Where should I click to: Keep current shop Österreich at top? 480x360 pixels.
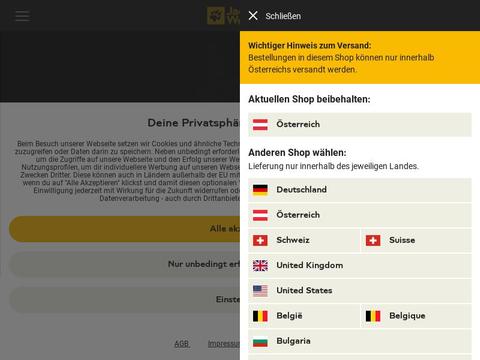pyautogui.click(x=360, y=124)
